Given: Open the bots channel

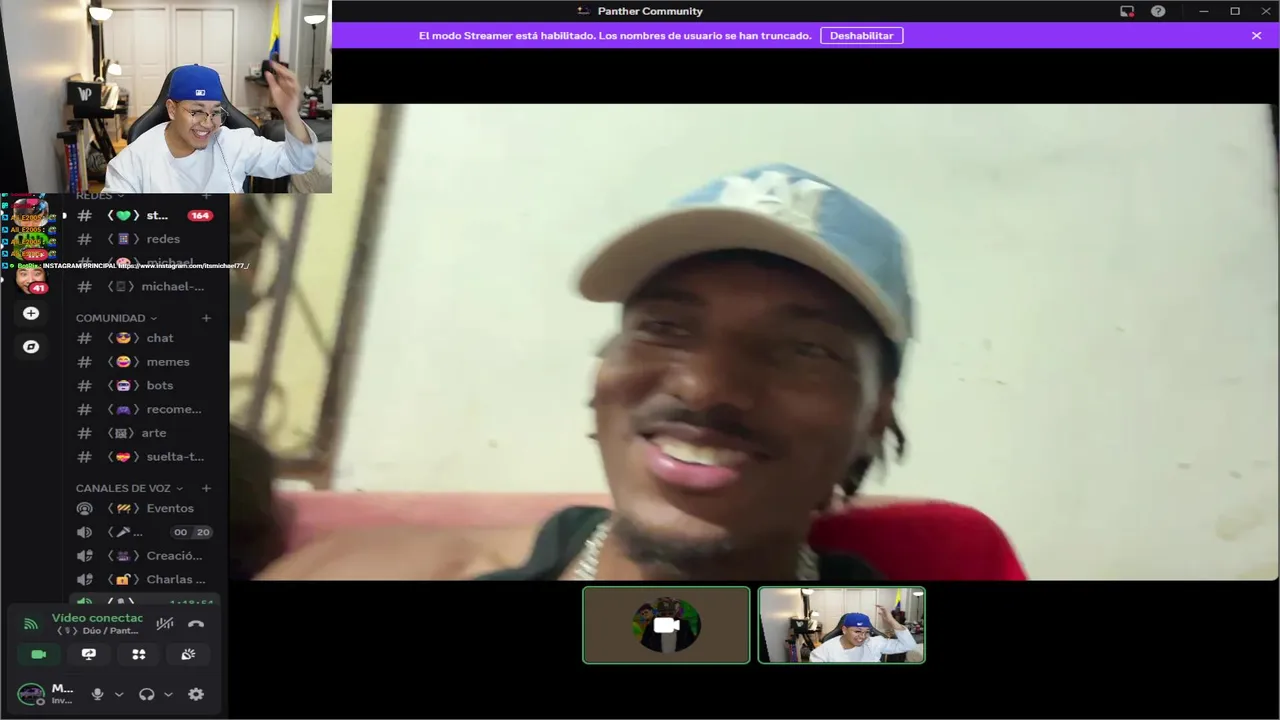Looking at the screenshot, I should pos(145,385).
